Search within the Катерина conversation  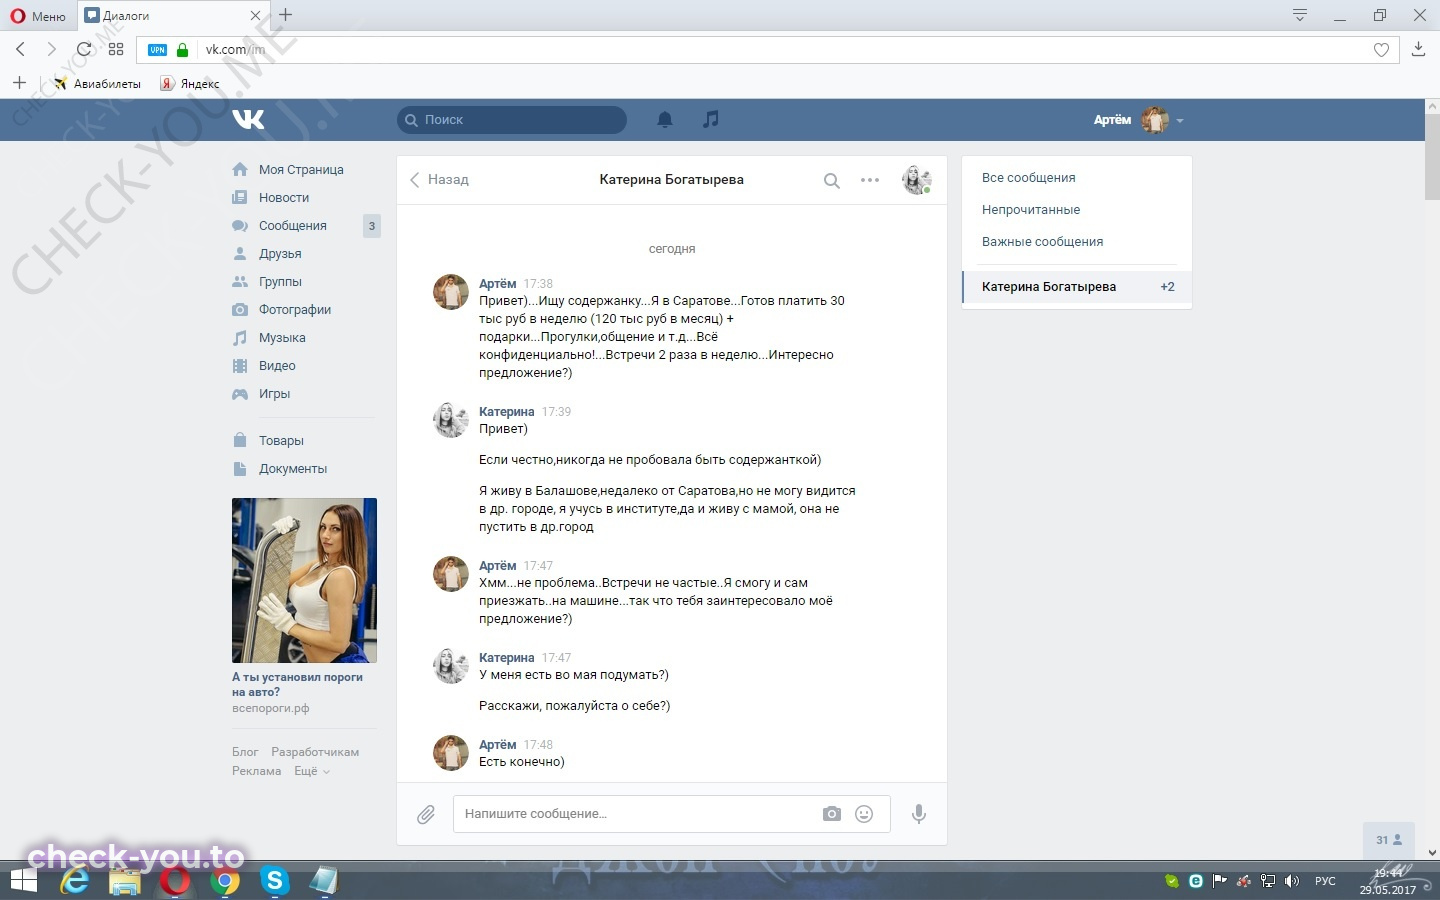coord(831,181)
